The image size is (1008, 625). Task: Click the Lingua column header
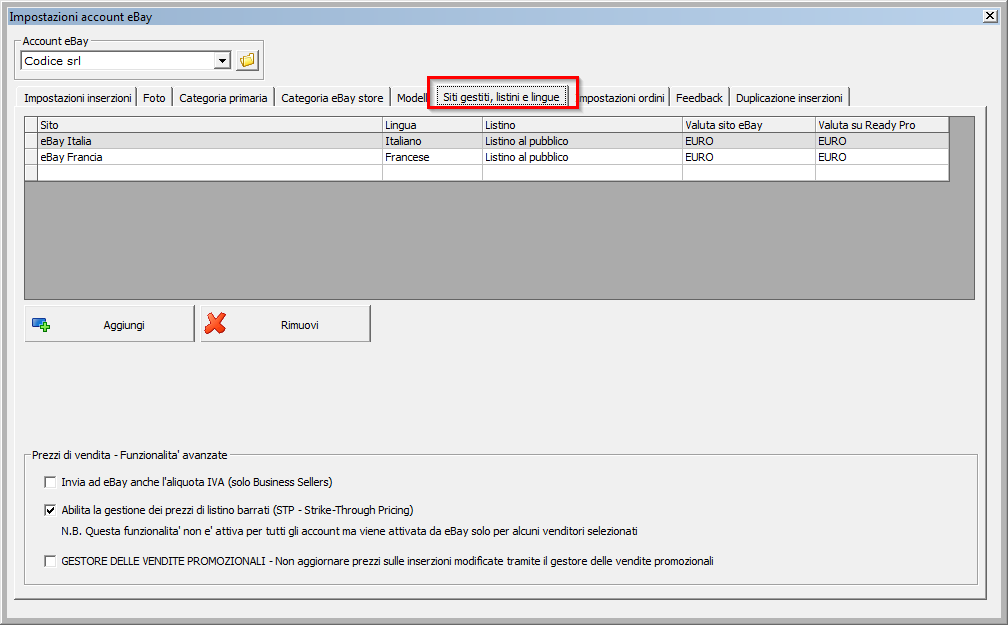click(x=432, y=125)
